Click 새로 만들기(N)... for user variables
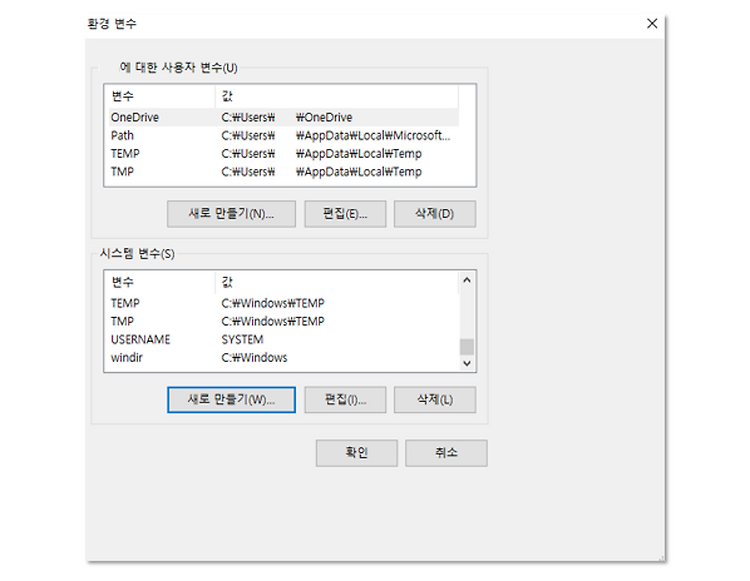Screen dimensions: 750x581 (x=232, y=214)
